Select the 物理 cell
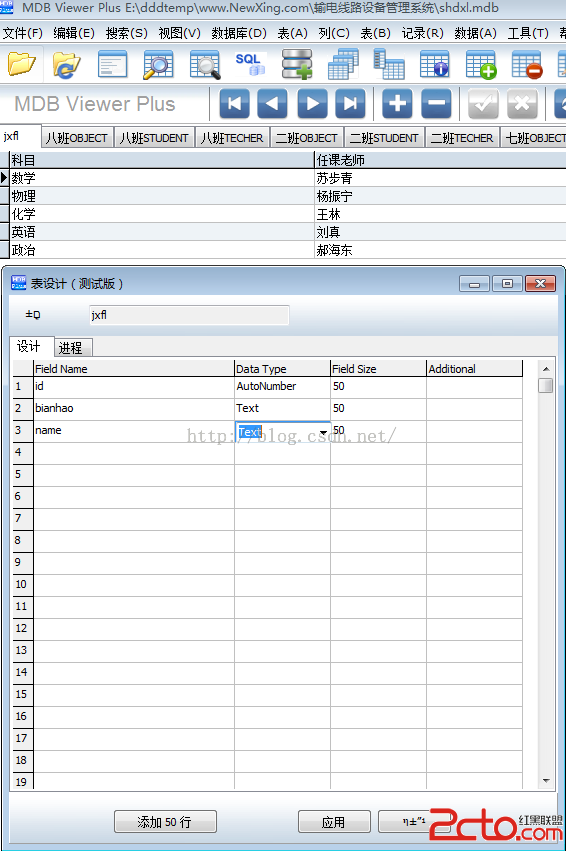566x851 pixels. (162, 196)
